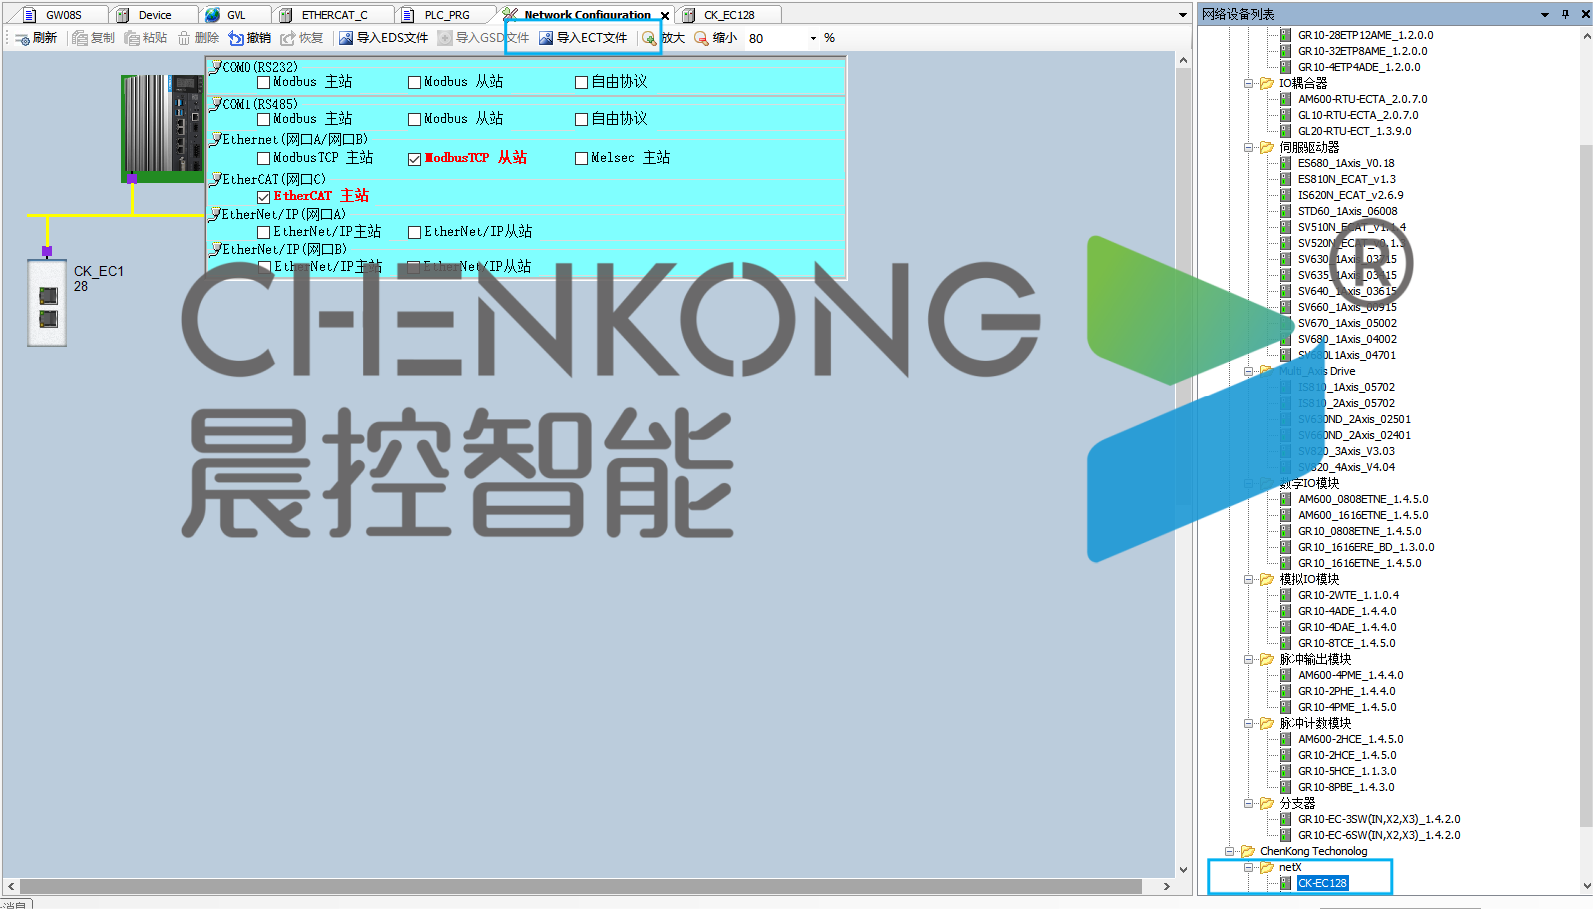Uncheck ModbusTCP 从站 checkbox
This screenshot has height=909, width=1593.
[414, 158]
